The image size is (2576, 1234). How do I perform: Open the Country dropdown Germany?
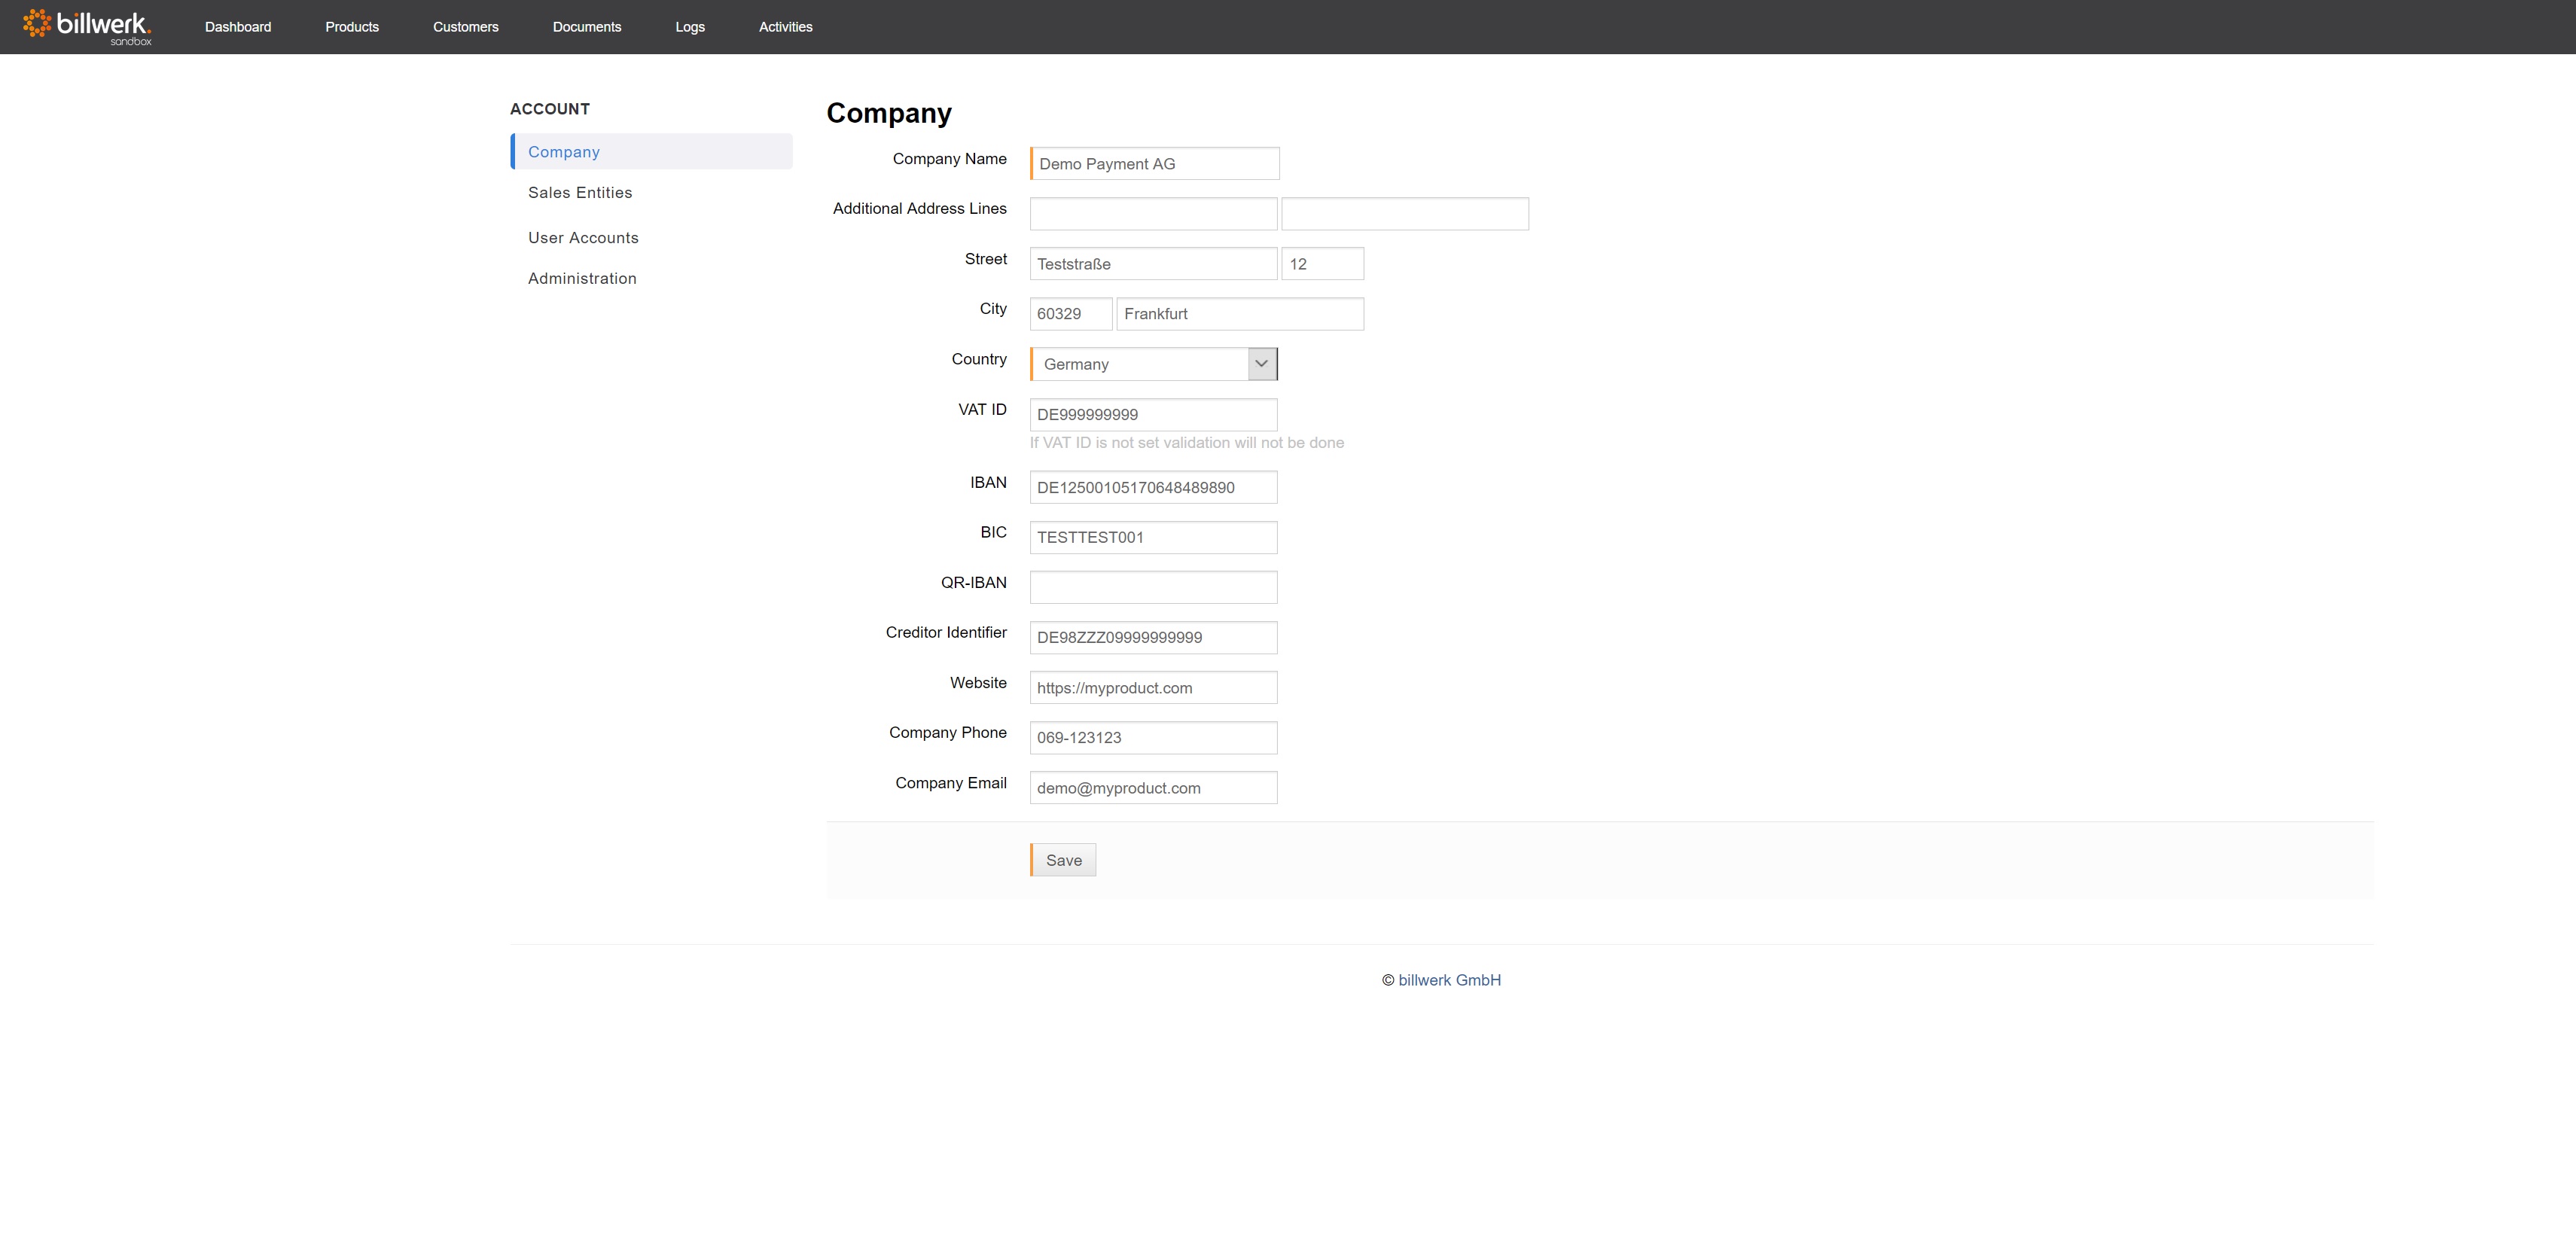(1154, 364)
